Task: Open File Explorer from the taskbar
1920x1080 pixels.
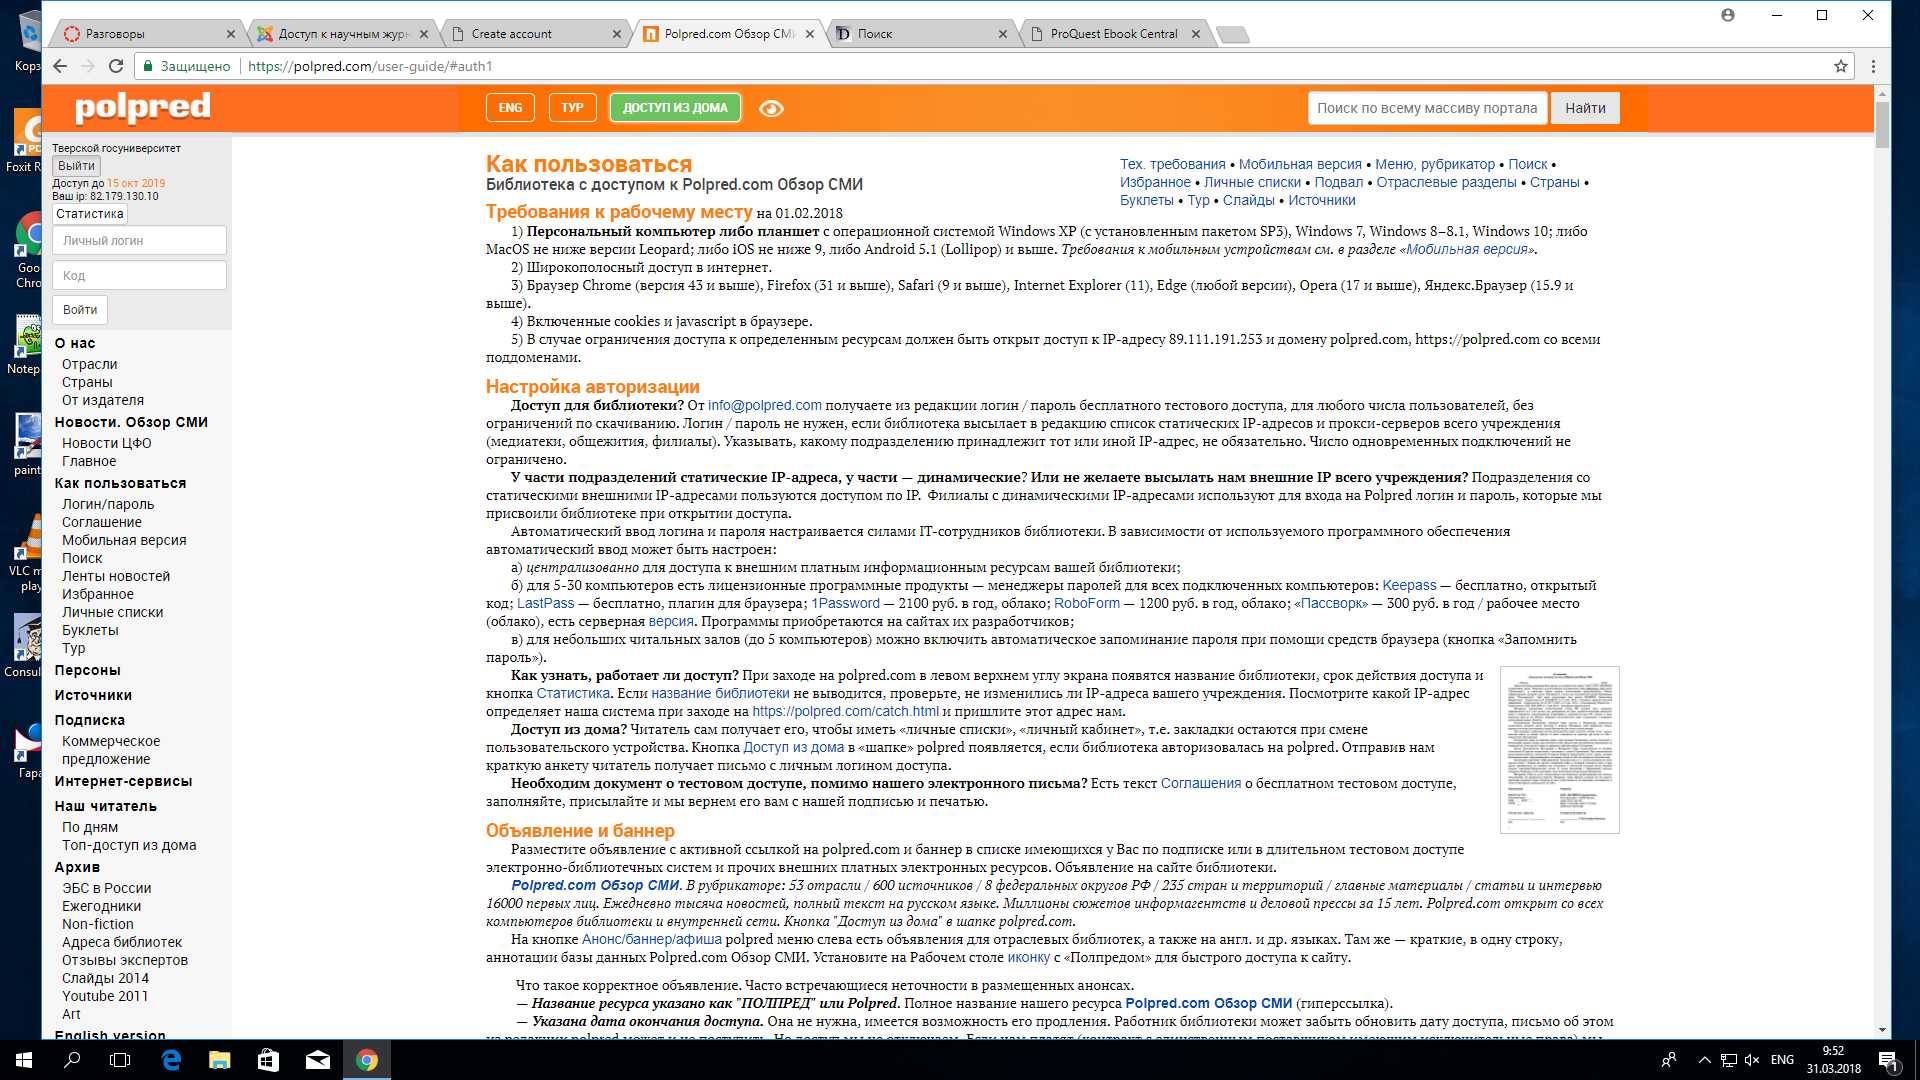Action: 219,1060
